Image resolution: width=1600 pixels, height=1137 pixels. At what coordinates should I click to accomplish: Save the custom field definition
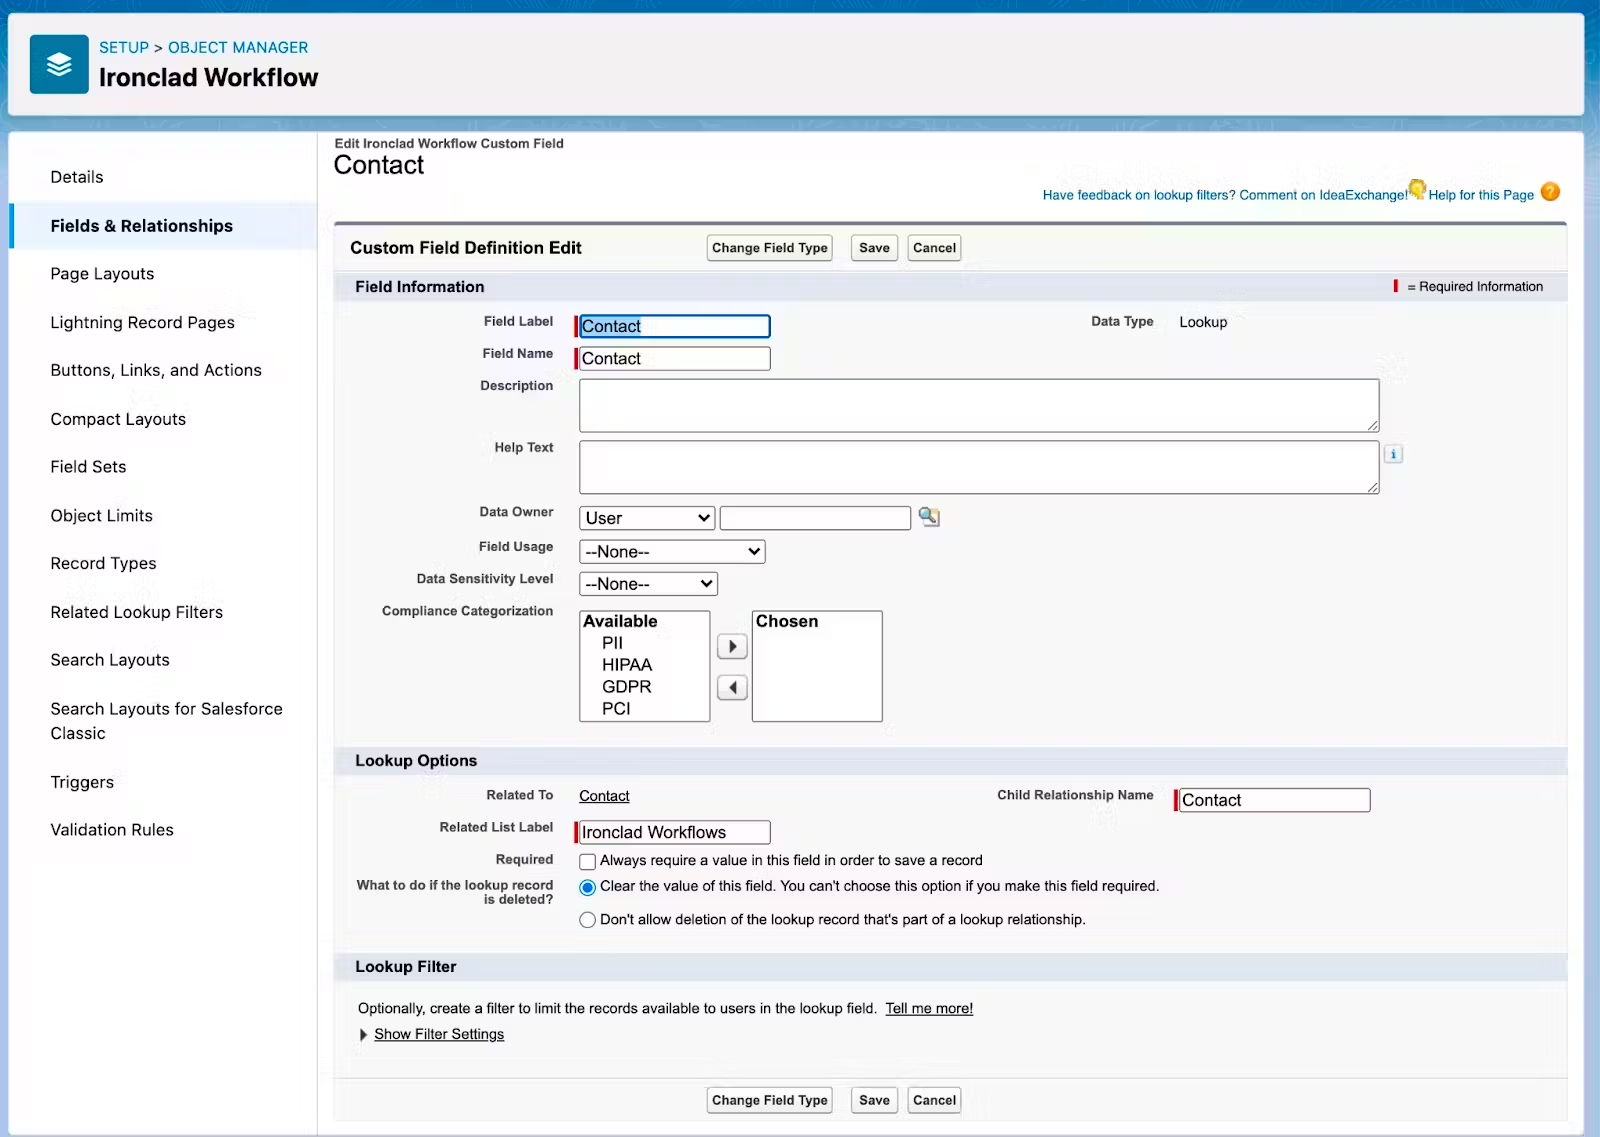[x=872, y=248]
